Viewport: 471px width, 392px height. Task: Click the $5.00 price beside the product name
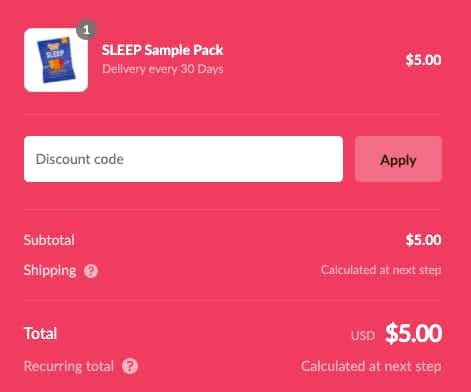click(423, 60)
